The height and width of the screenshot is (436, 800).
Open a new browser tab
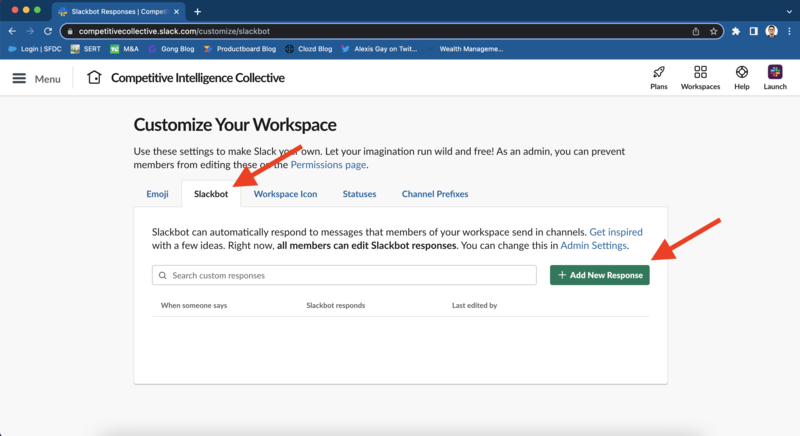[x=197, y=11]
